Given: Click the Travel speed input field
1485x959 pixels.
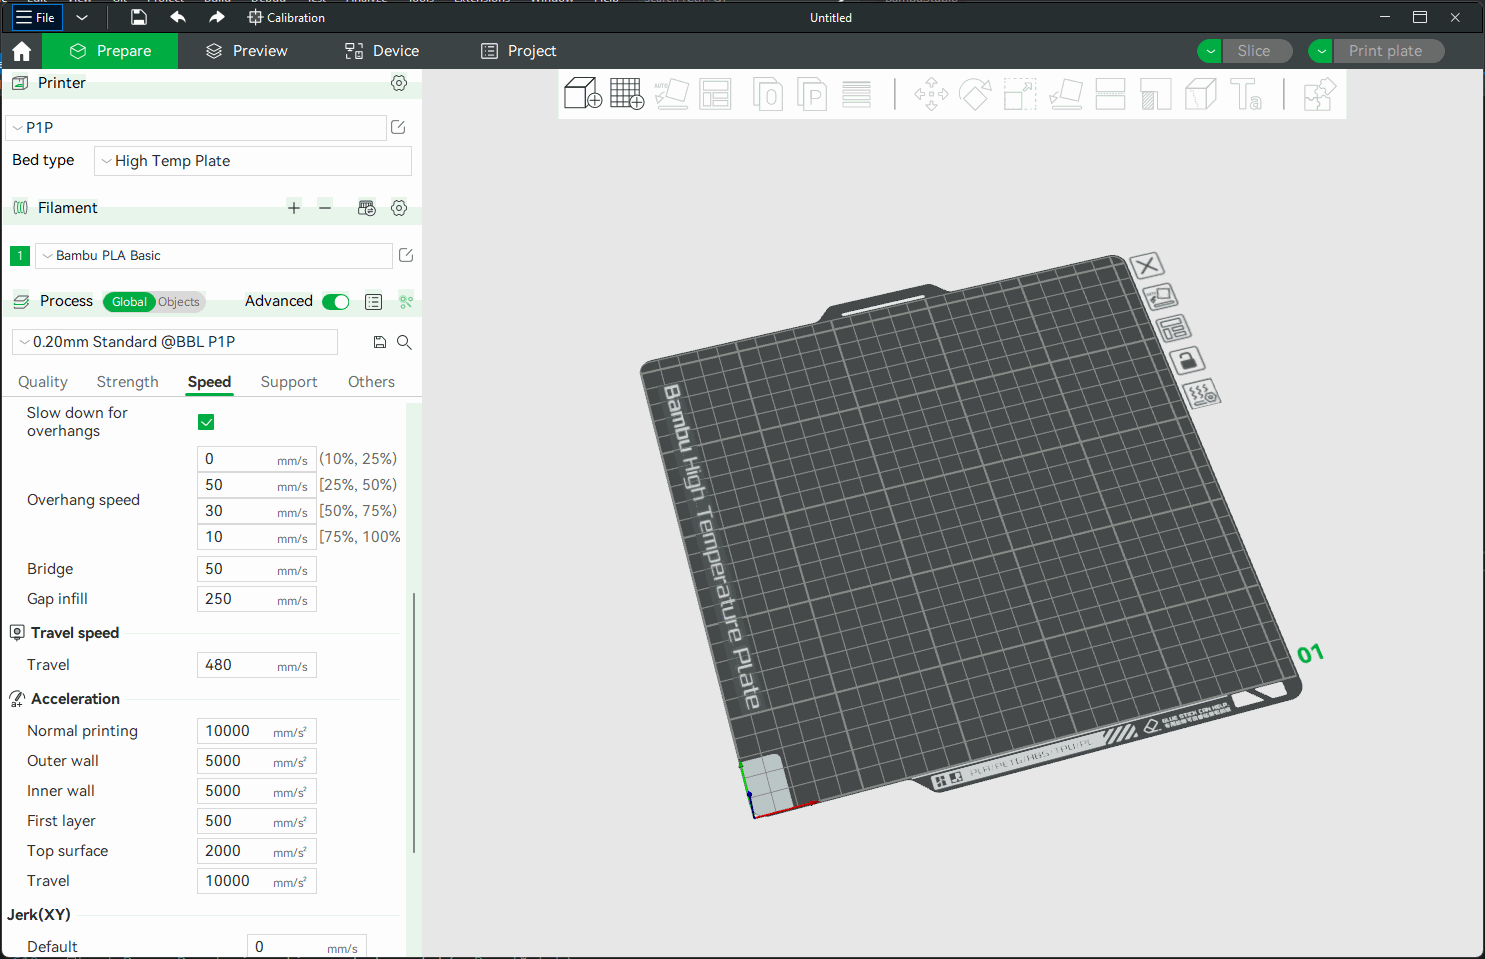Looking at the screenshot, I should click(240, 665).
